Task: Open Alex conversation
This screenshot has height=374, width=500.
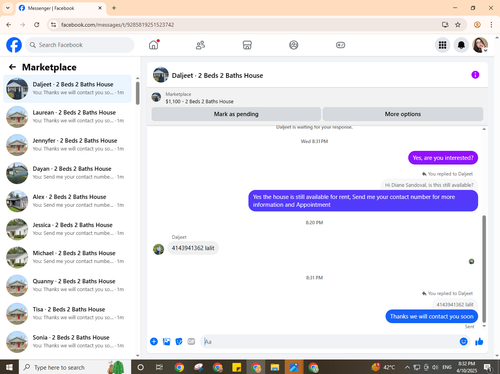Action: click(67, 201)
